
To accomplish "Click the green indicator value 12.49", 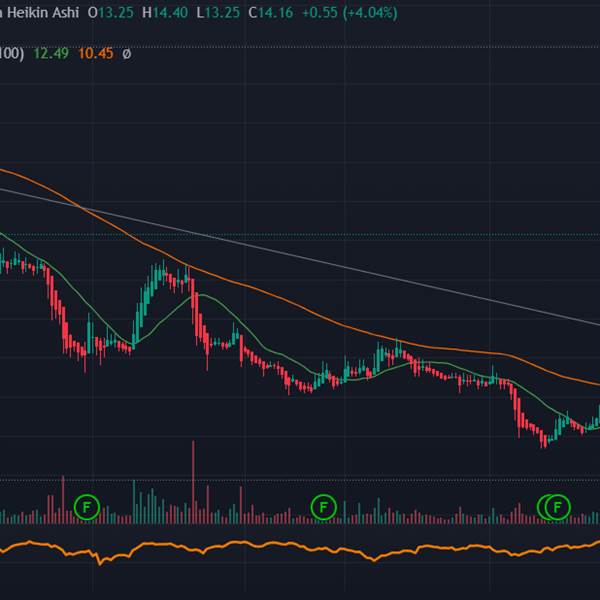I will point(51,53).
